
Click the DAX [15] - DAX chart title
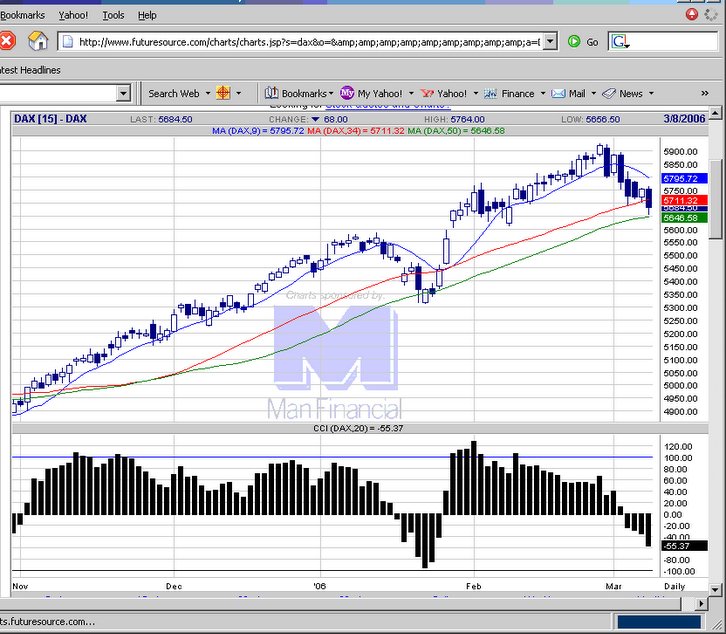(50, 119)
